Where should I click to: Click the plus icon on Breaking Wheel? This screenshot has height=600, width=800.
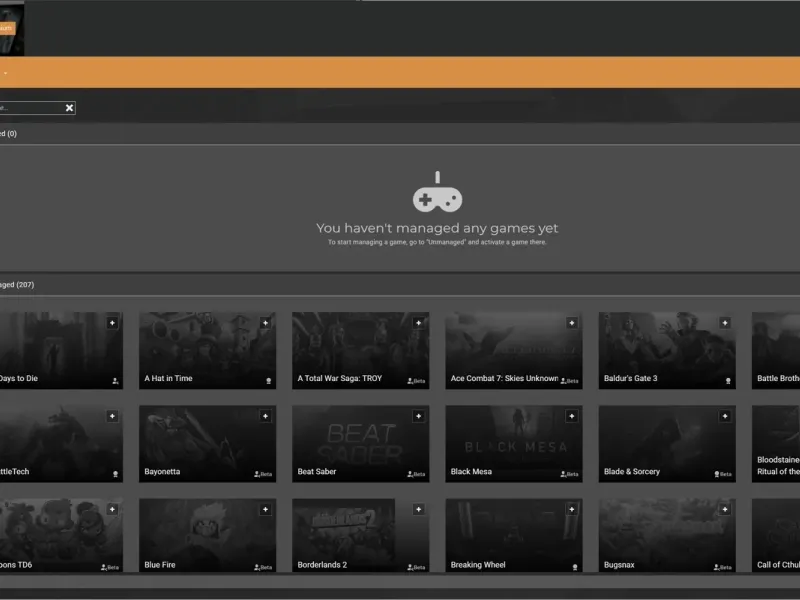click(x=571, y=509)
